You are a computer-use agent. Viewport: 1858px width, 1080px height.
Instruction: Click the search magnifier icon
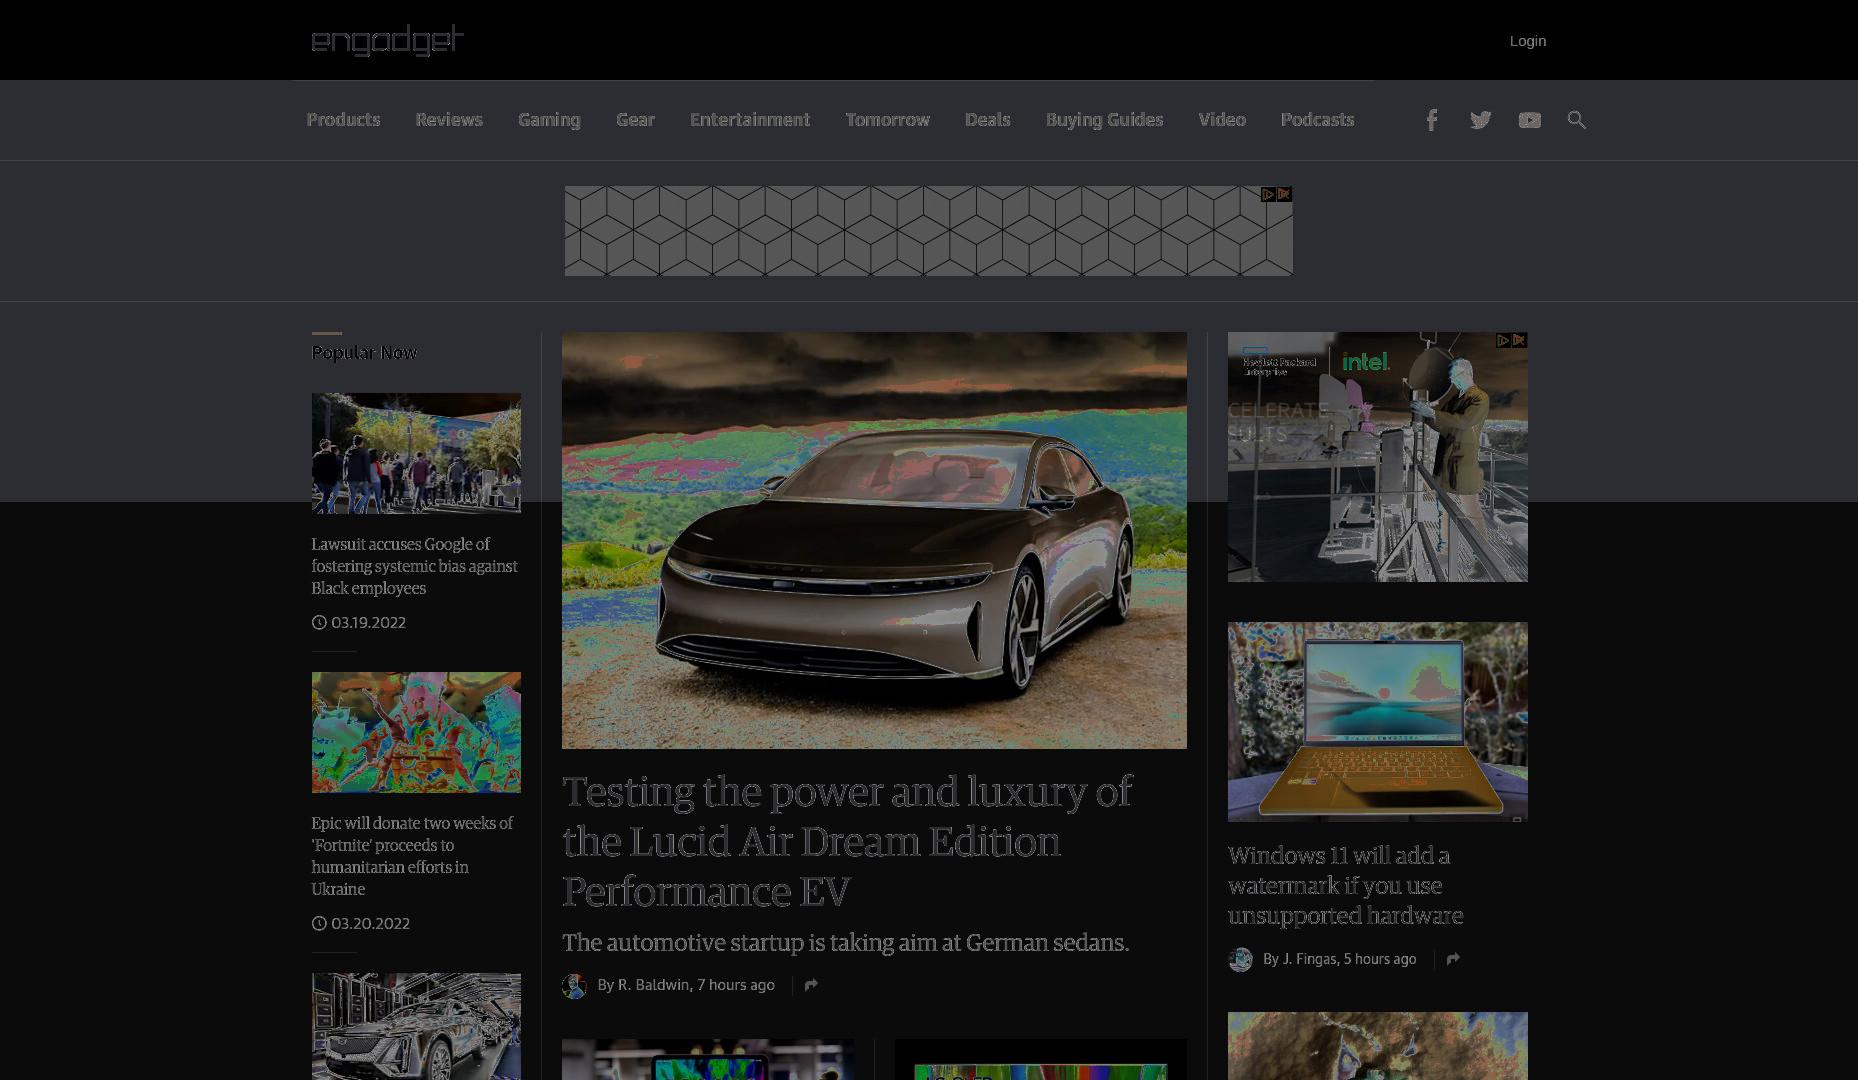(x=1576, y=120)
